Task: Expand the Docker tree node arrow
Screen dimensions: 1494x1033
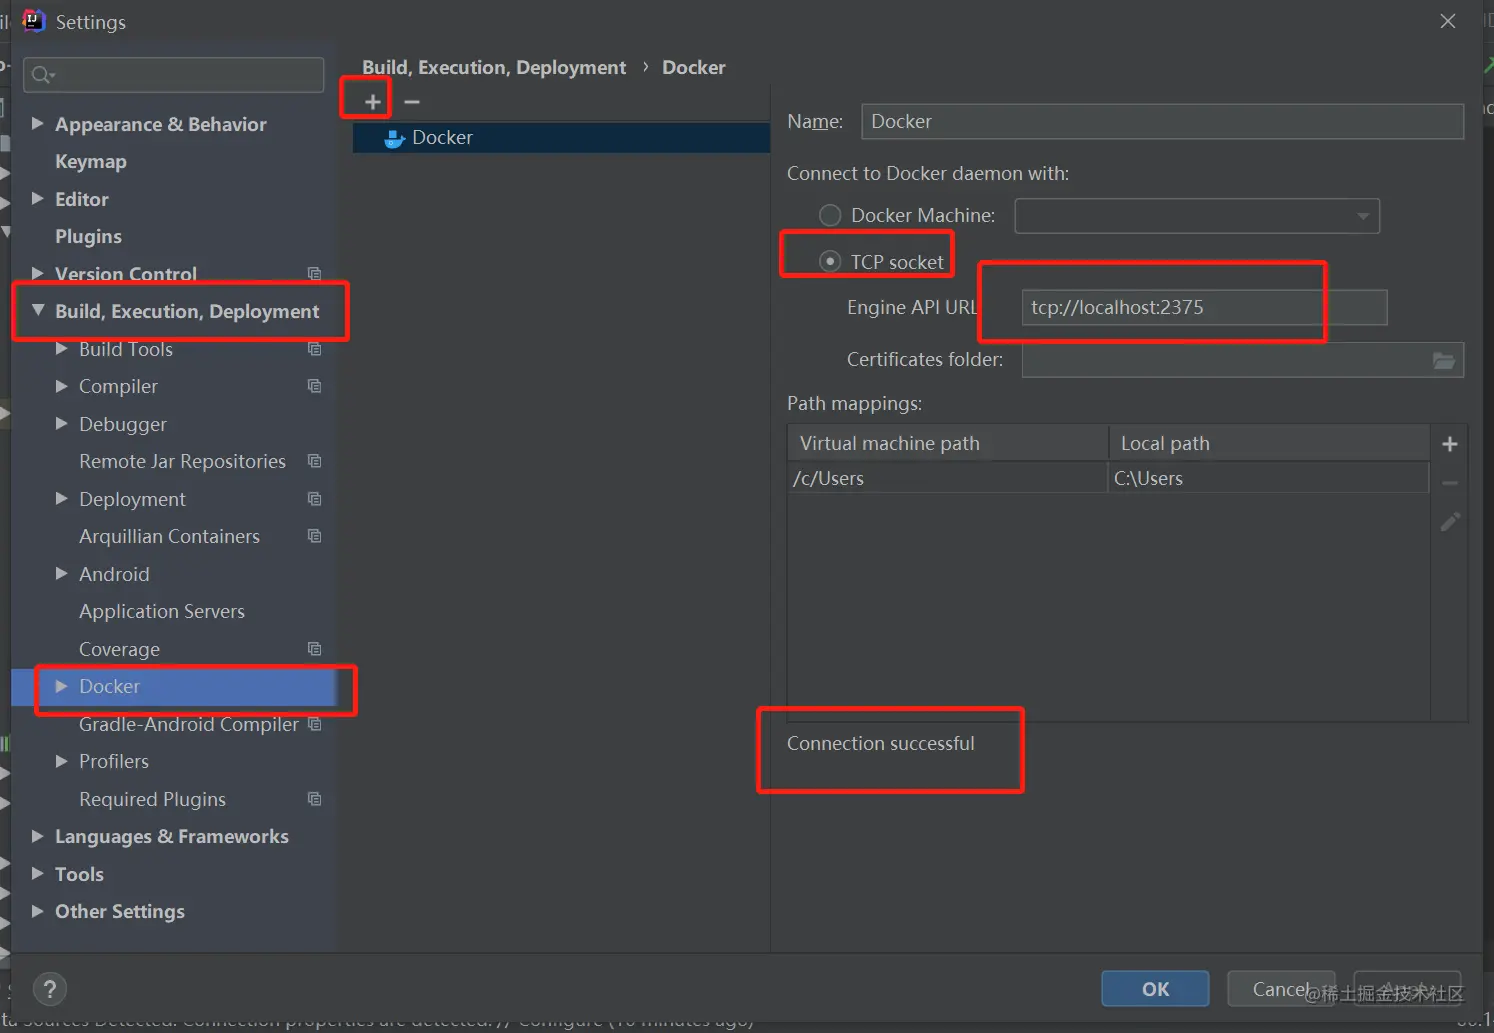Action: point(62,686)
